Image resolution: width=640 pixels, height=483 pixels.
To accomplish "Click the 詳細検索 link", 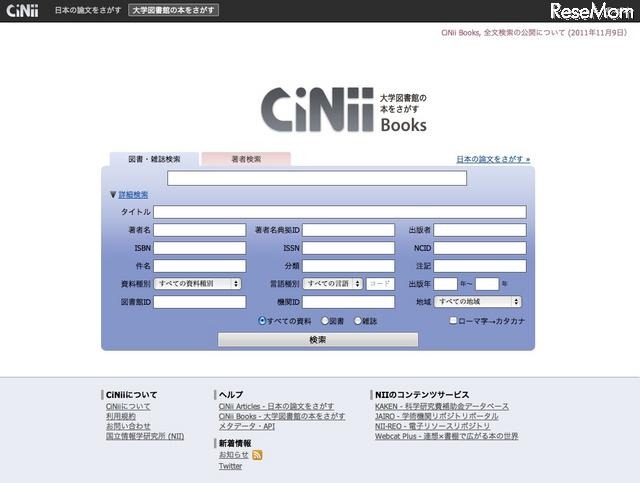I will pyautogui.click(x=133, y=195).
